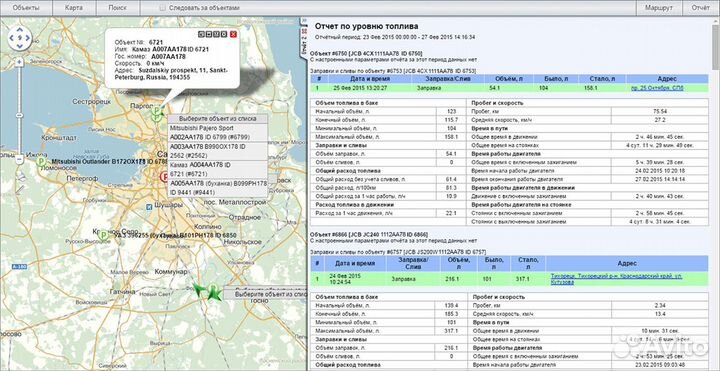The height and width of the screenshot is (371, 720).
Task: Open the Объекты menu
Action: 26,8
